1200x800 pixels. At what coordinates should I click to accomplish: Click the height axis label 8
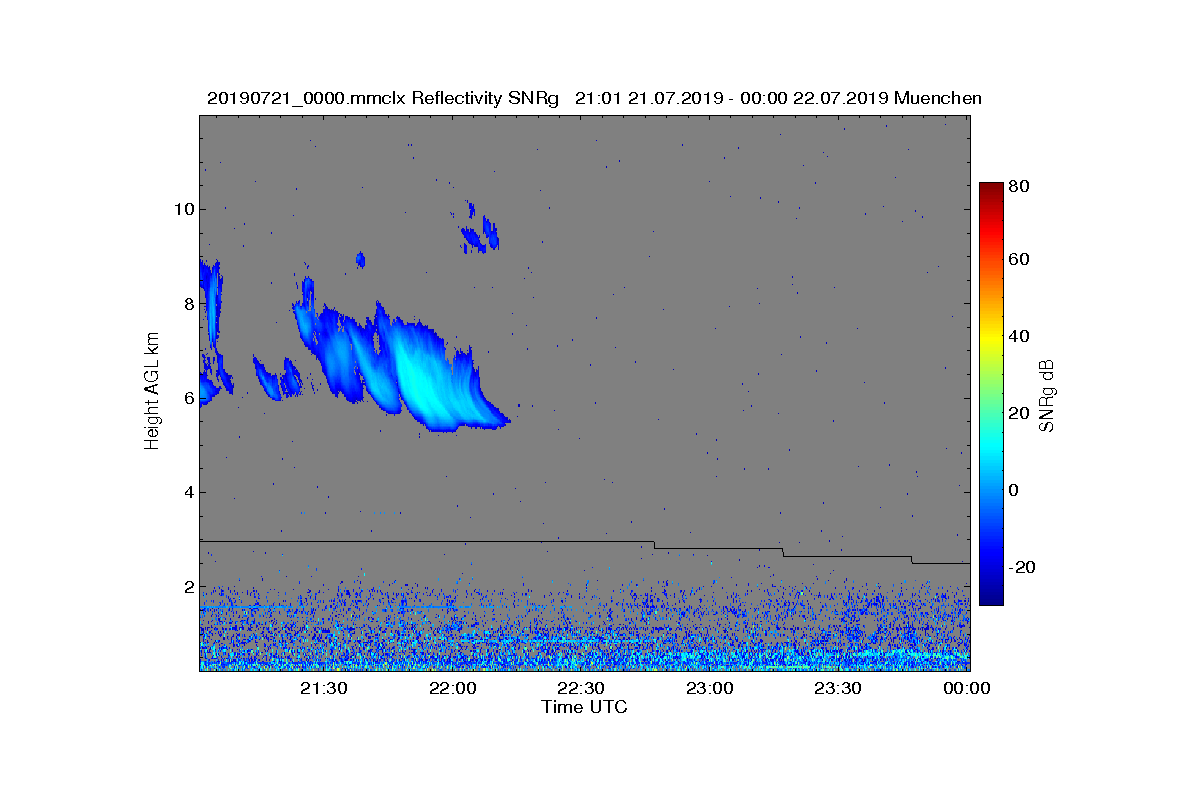point(188,303)
